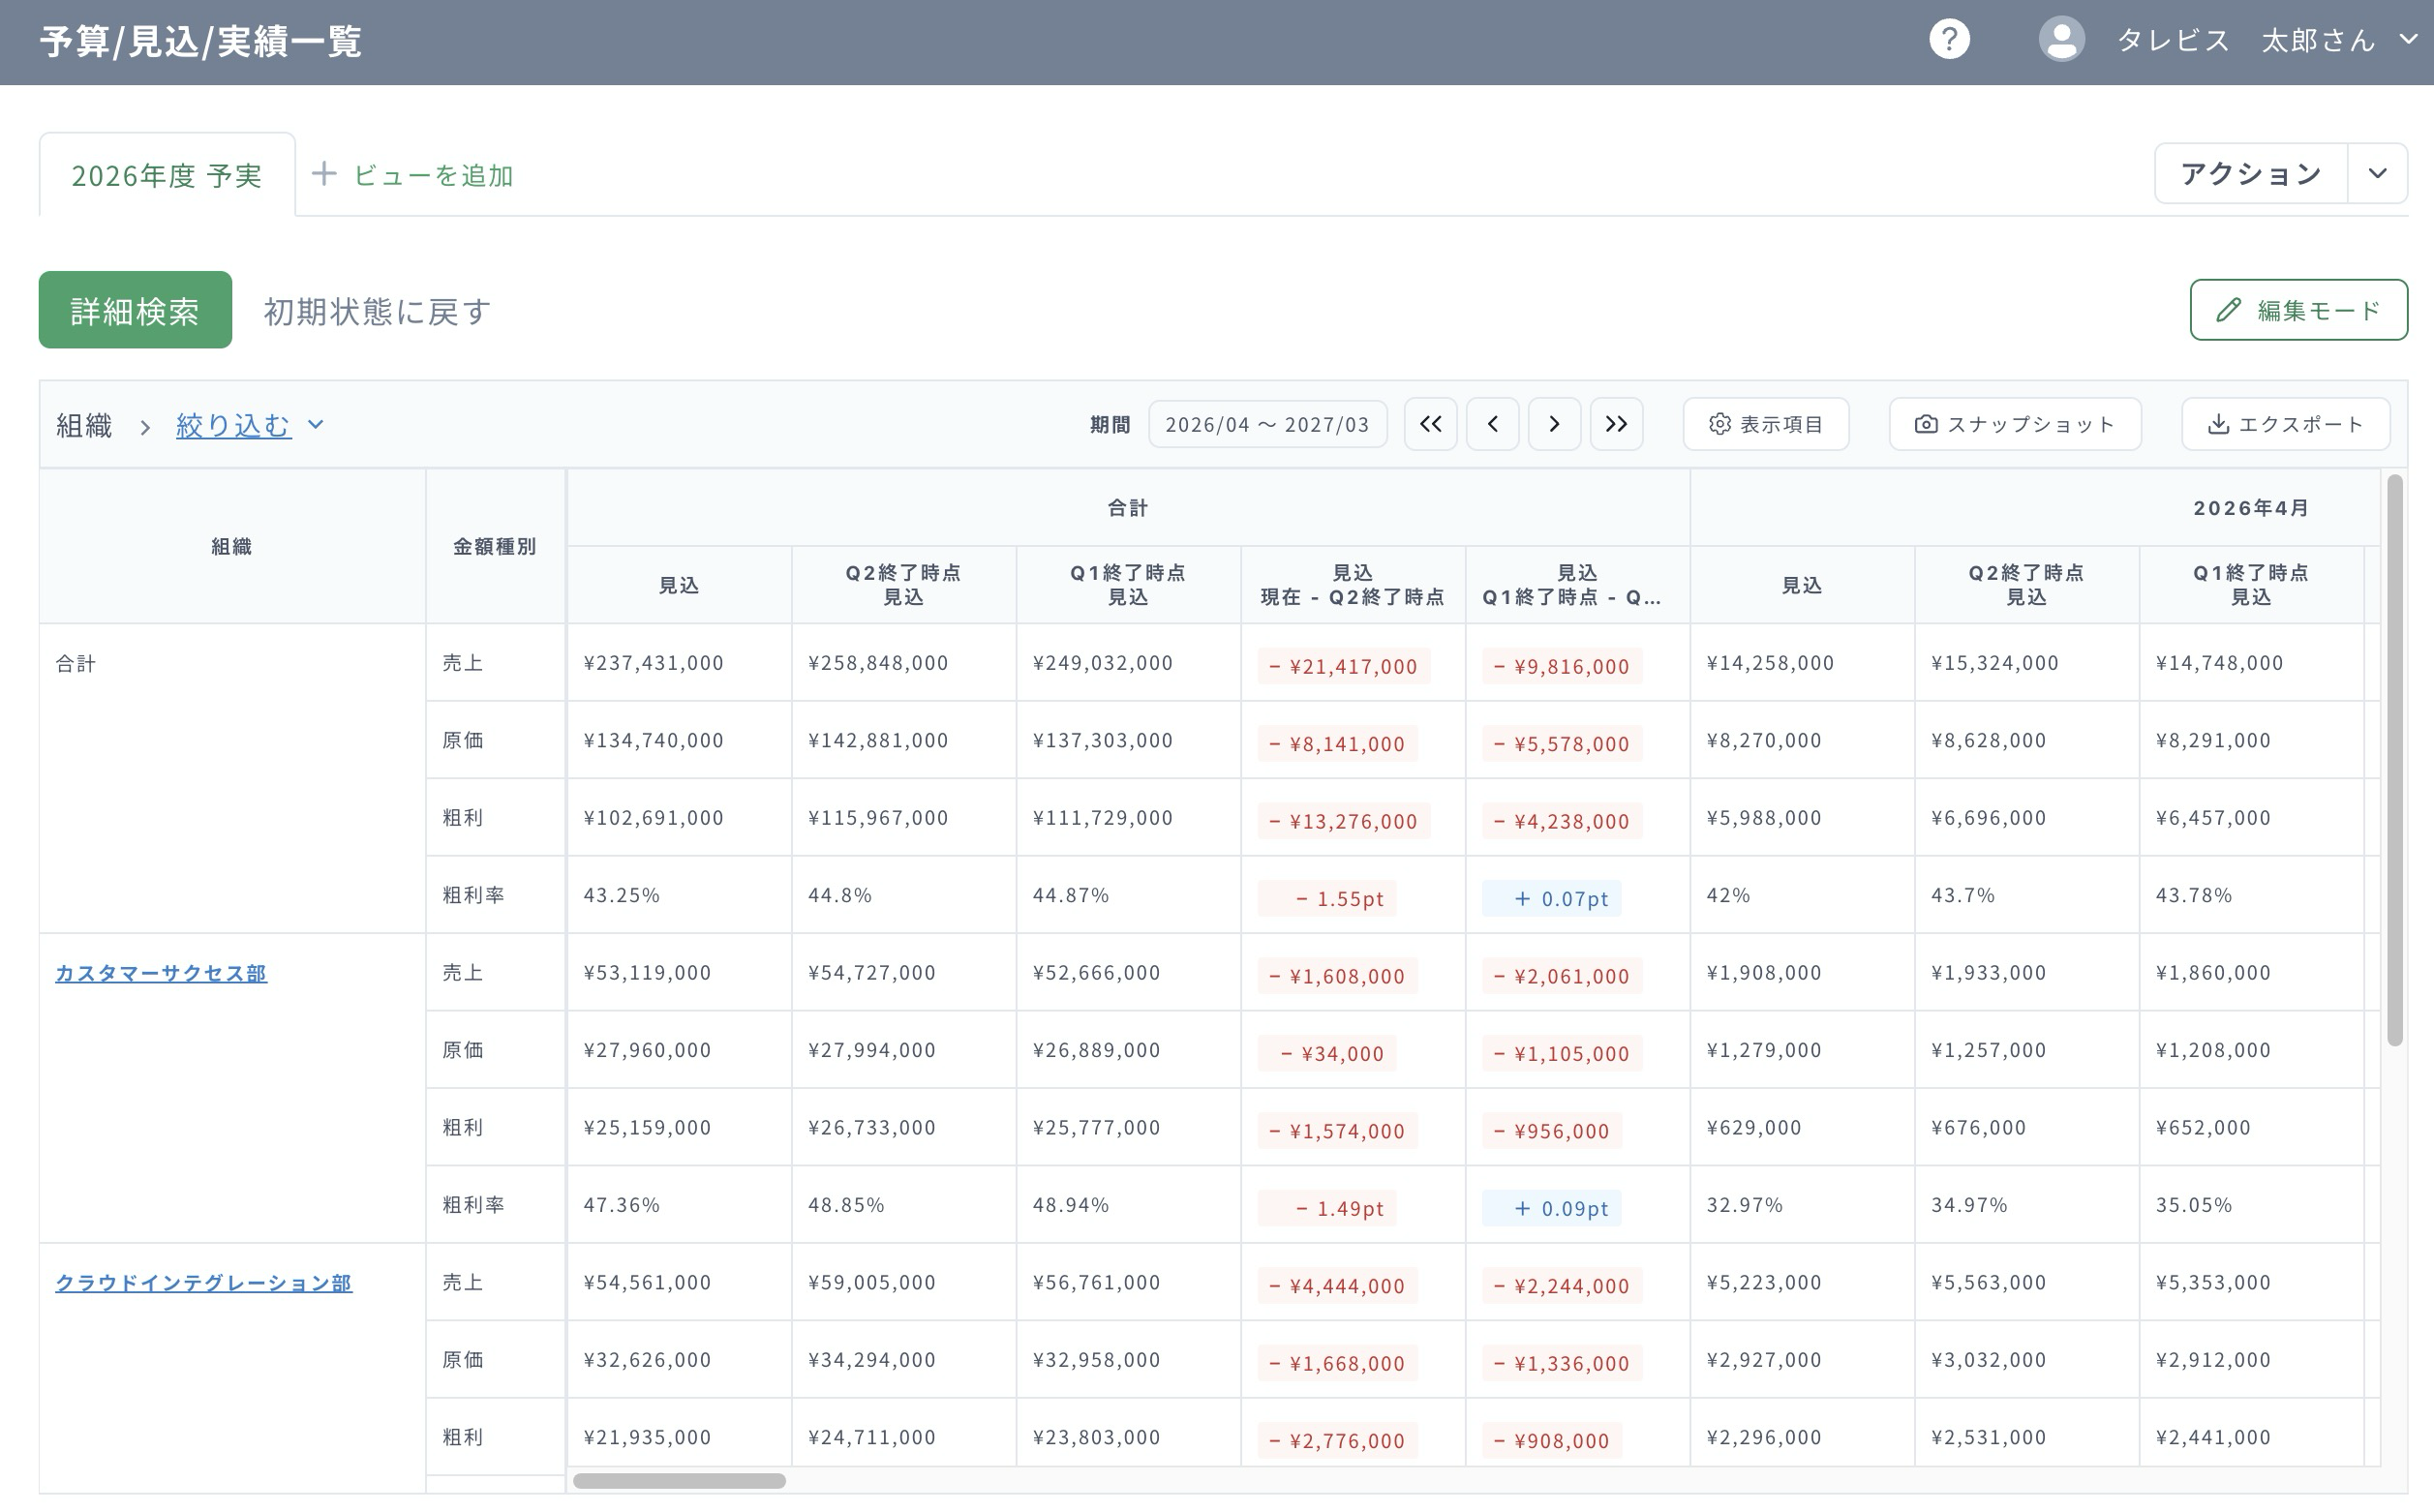Select cell ¥15,324,000

click(2027, 663)
